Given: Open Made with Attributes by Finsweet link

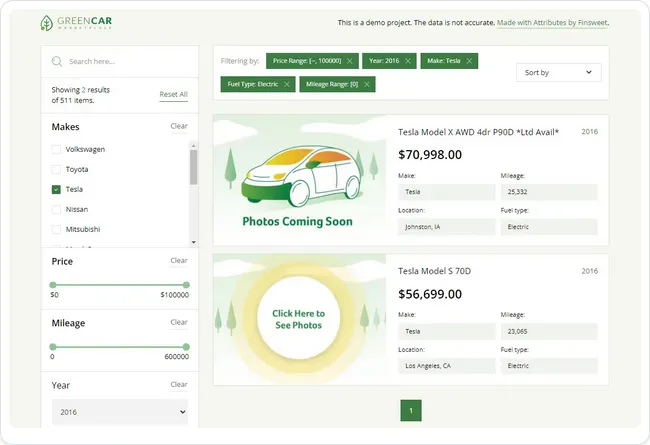Looking at the screenshot, I should (553, 23).
